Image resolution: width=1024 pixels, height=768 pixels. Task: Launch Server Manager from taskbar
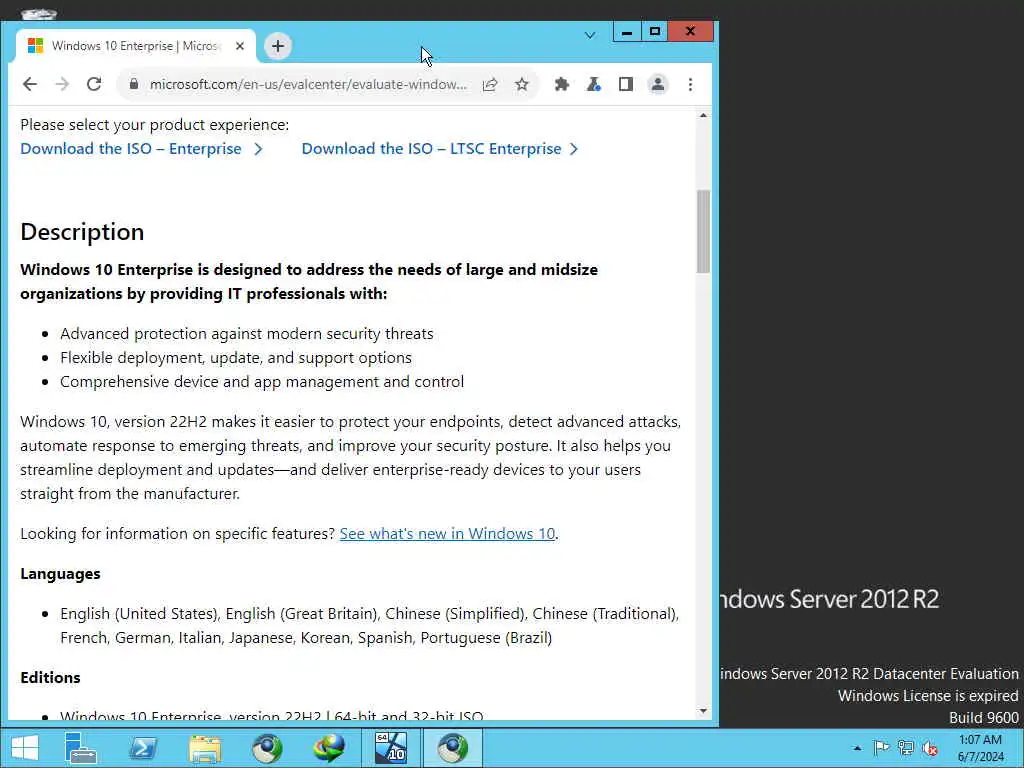pyautogui.click(x=80, y=748)
